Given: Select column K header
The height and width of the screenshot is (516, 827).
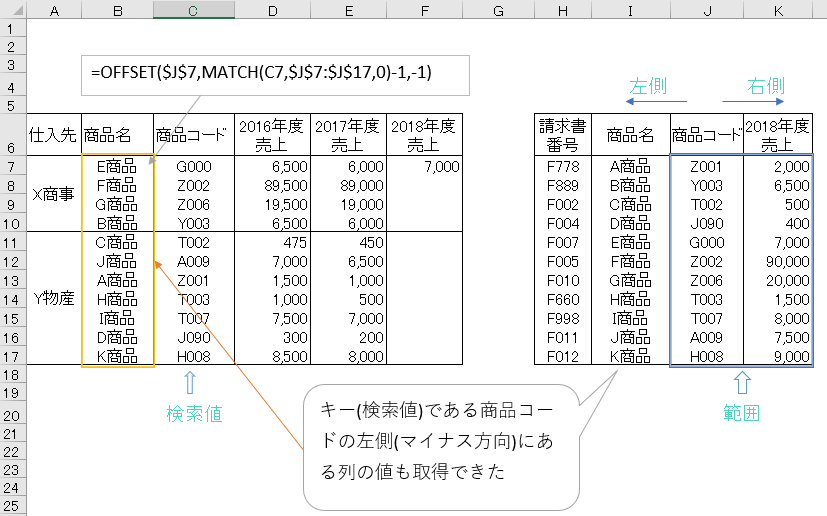Looking at the screenshot, I should (x=778, y=9).
